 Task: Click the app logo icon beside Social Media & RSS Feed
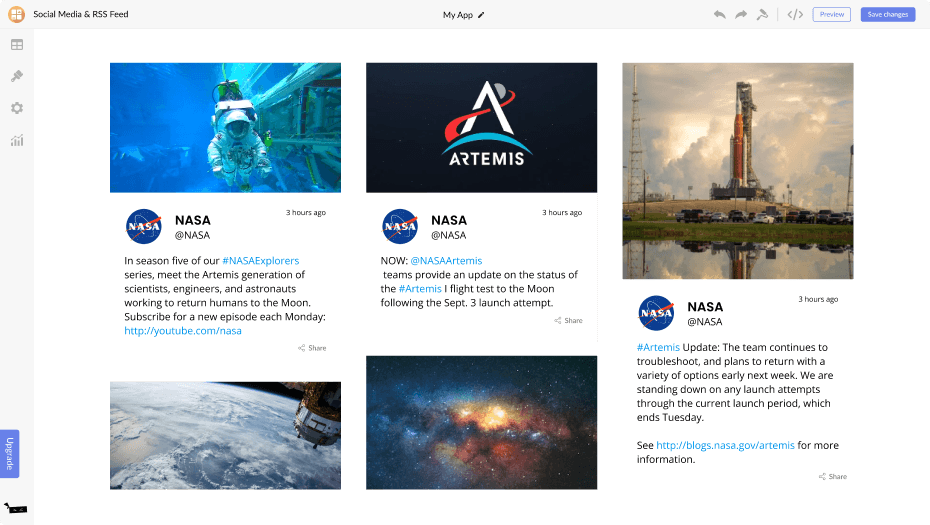pyautogui.click(x=17, y=14)
